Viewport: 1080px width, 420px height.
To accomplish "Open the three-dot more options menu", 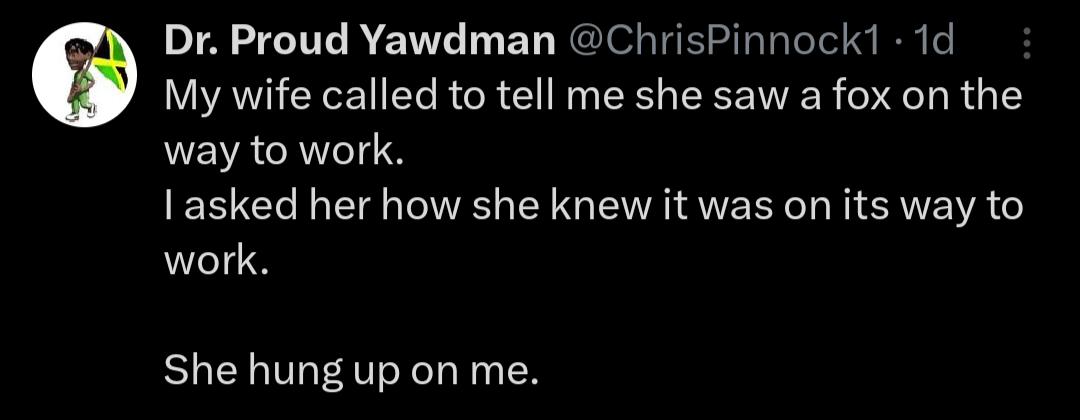I will click(x=1026, y=43).
